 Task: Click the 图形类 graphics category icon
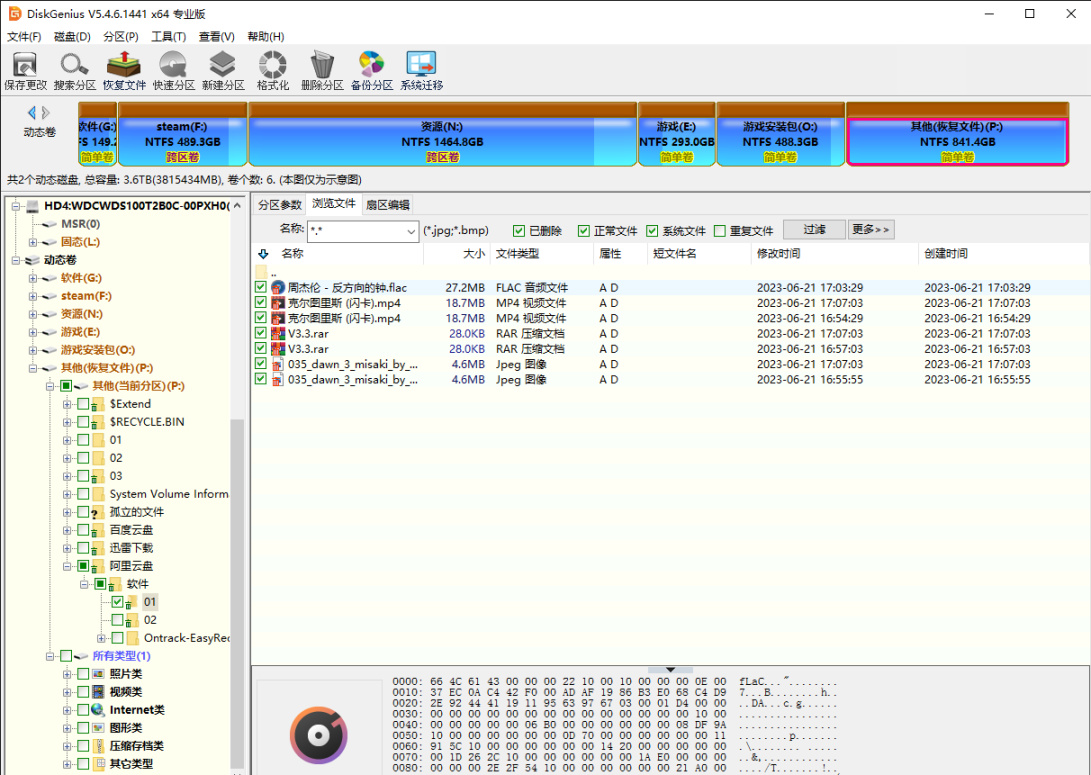99,728
